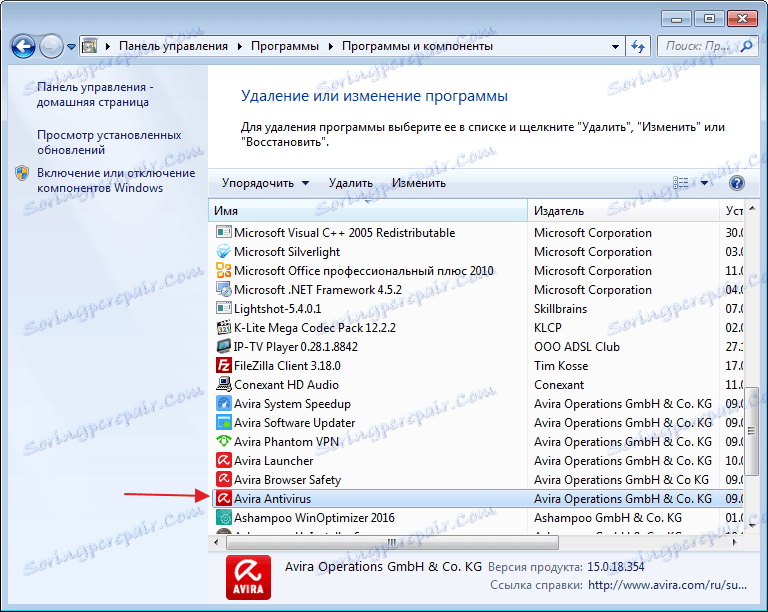Select the FileZilla Client icon
This screenshot has height=612, width=768.
point(223,365)
